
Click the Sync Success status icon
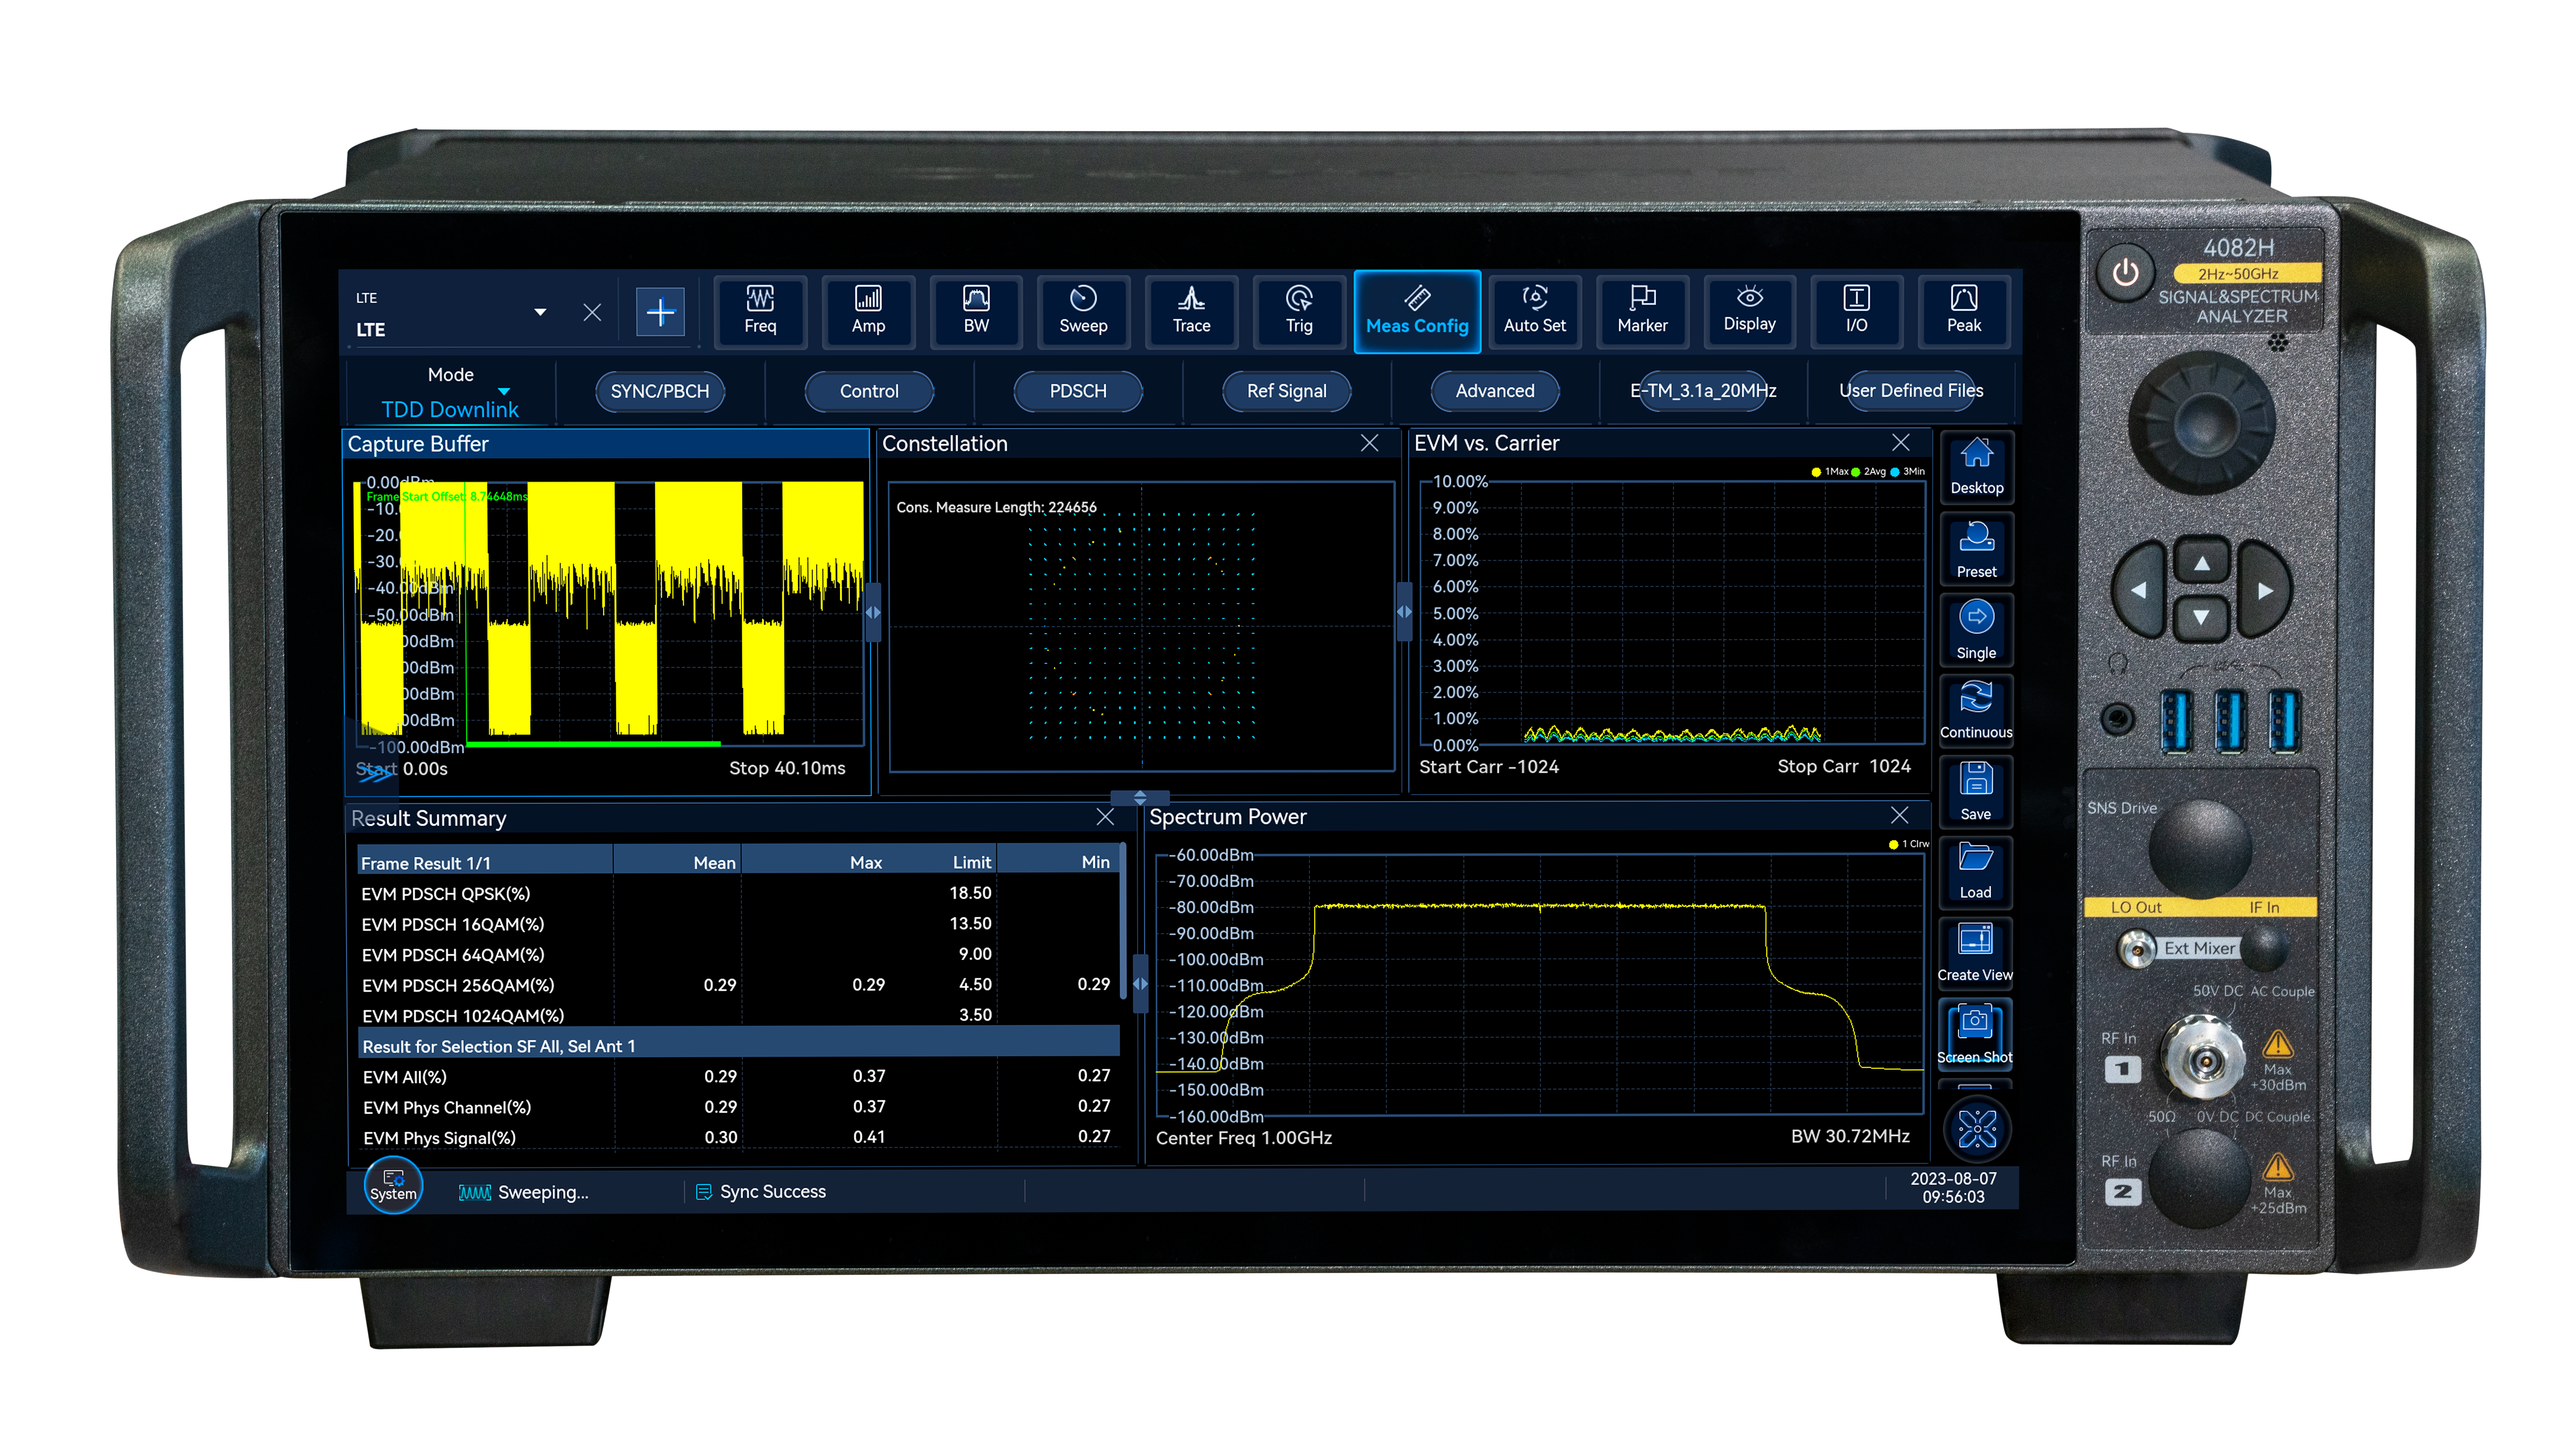click(703, 1192)
